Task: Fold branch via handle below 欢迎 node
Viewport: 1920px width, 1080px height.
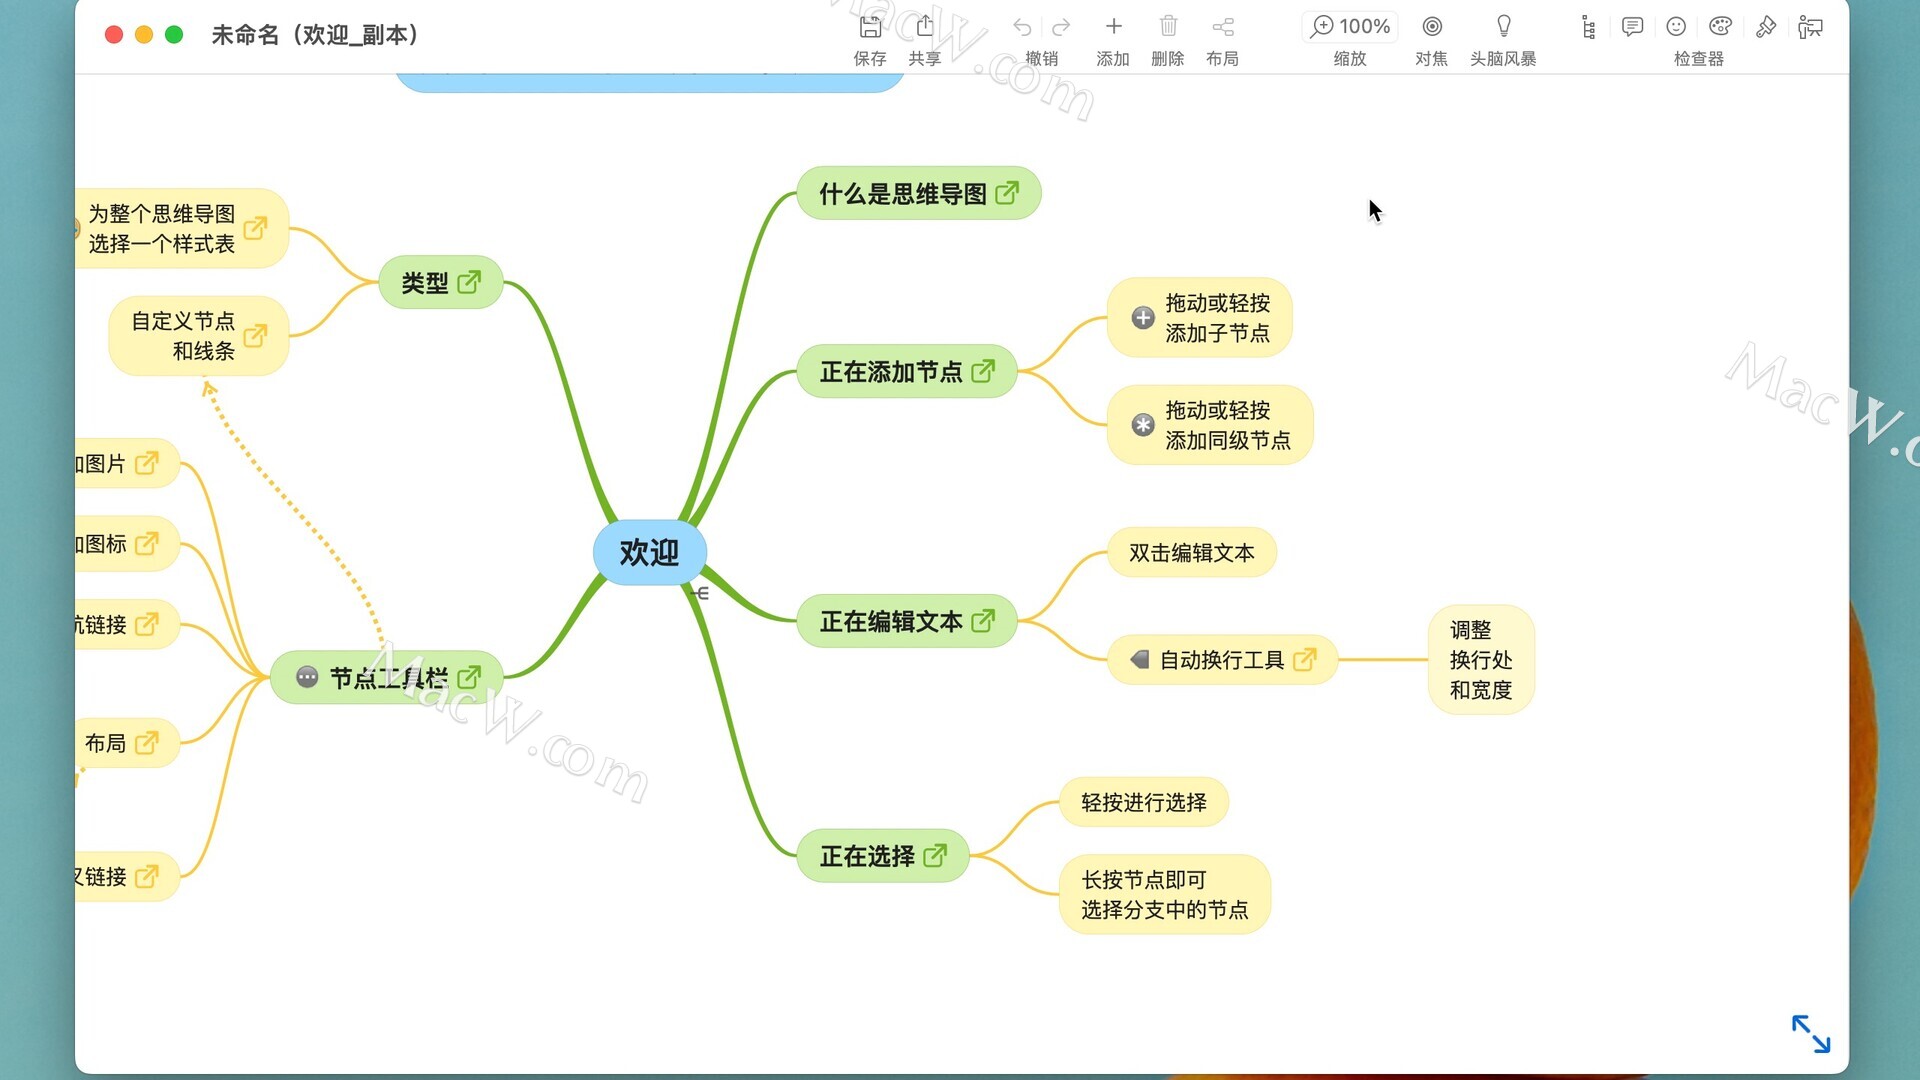Action: [x=699, y=593]
